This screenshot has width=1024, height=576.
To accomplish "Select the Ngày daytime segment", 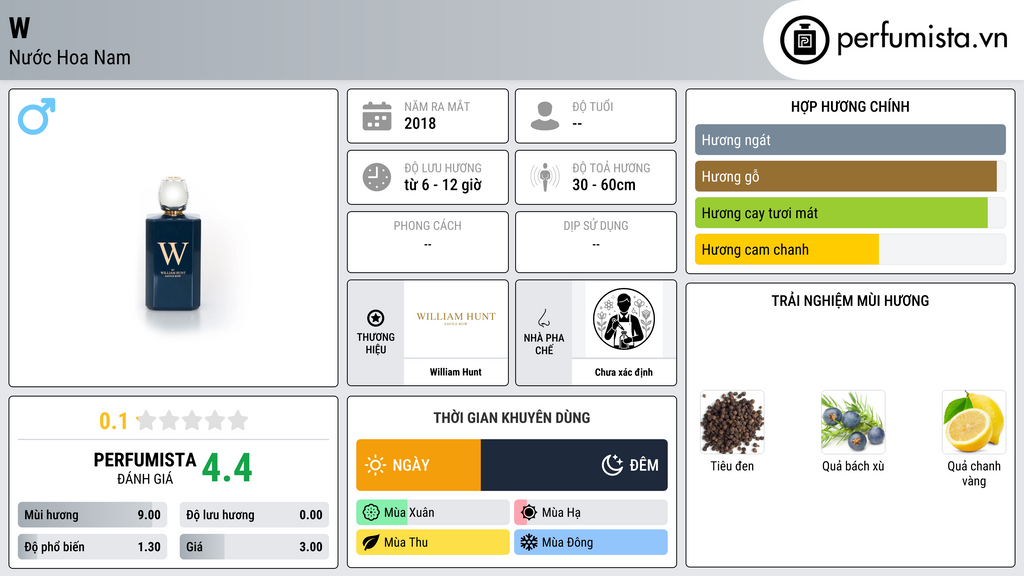I will point(419,465).
